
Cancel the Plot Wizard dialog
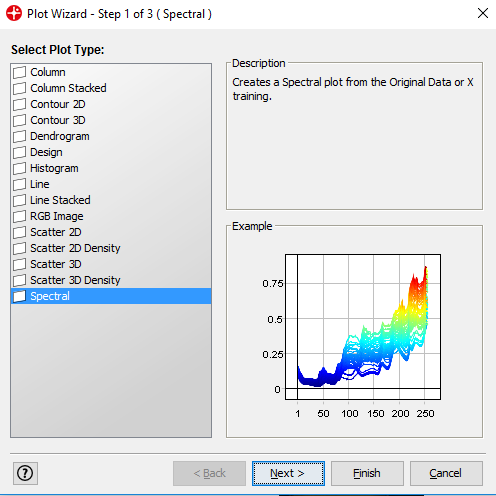coord(446,473)
